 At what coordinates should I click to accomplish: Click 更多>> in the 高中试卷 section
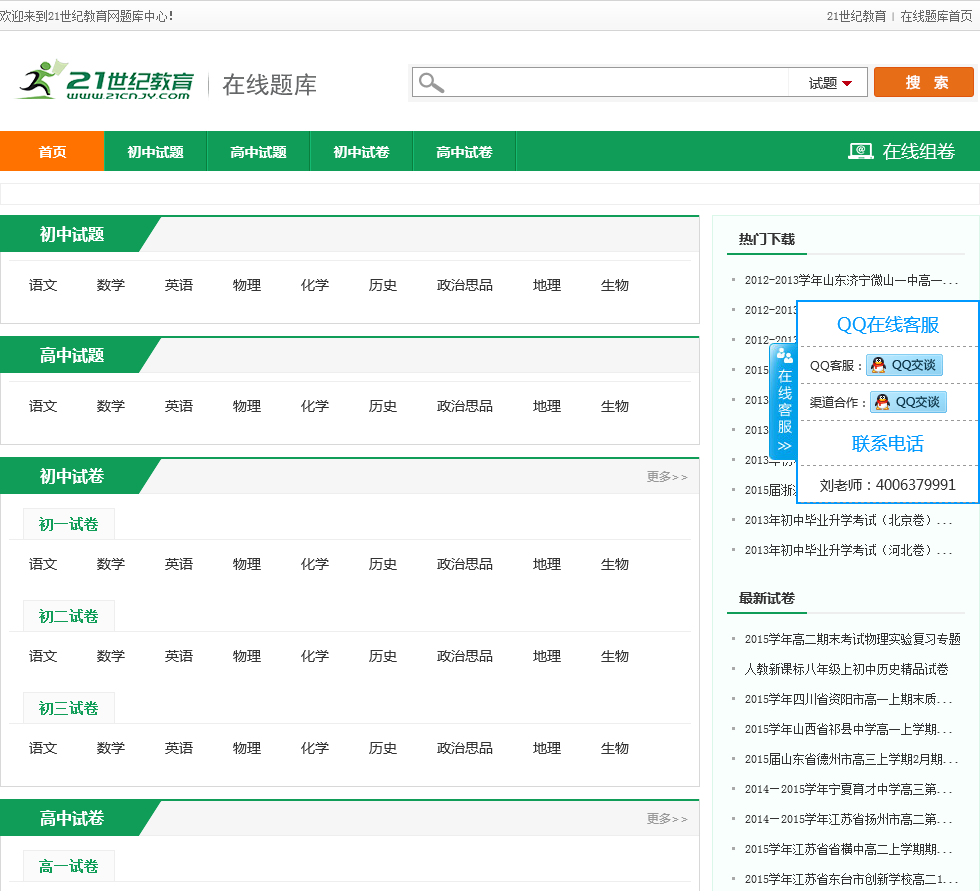[x=667, y=819]
